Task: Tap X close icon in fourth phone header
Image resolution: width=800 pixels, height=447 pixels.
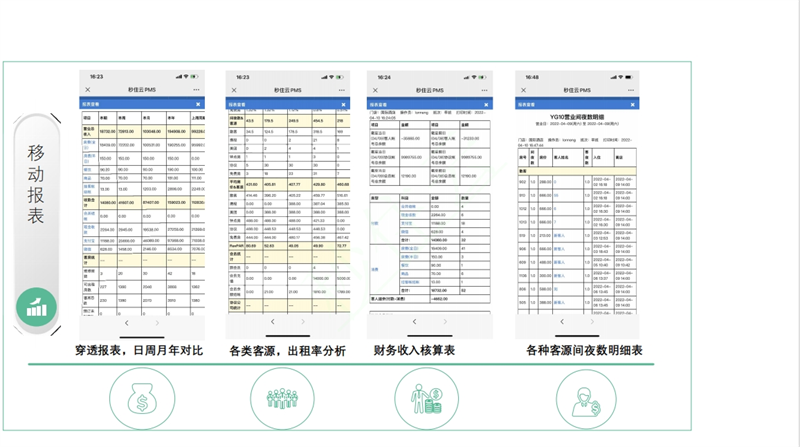Action: (x=522, y=89)
